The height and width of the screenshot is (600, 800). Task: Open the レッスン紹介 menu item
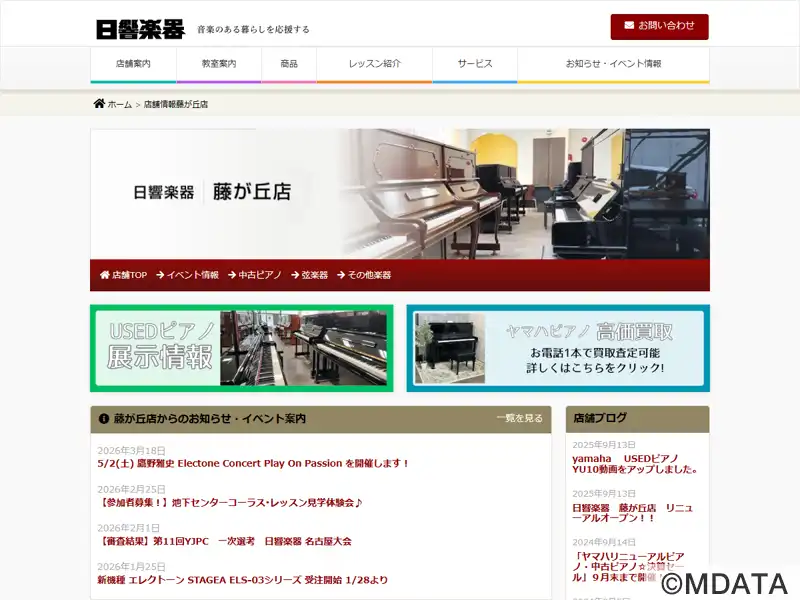(374, 64)
